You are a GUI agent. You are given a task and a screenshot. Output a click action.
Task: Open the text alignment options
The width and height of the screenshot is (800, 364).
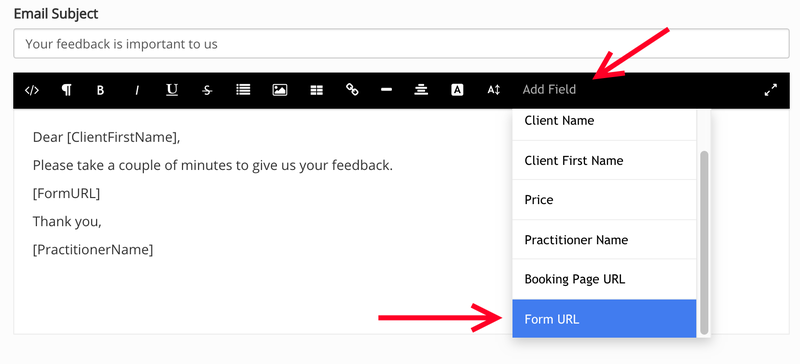(421, 90)
